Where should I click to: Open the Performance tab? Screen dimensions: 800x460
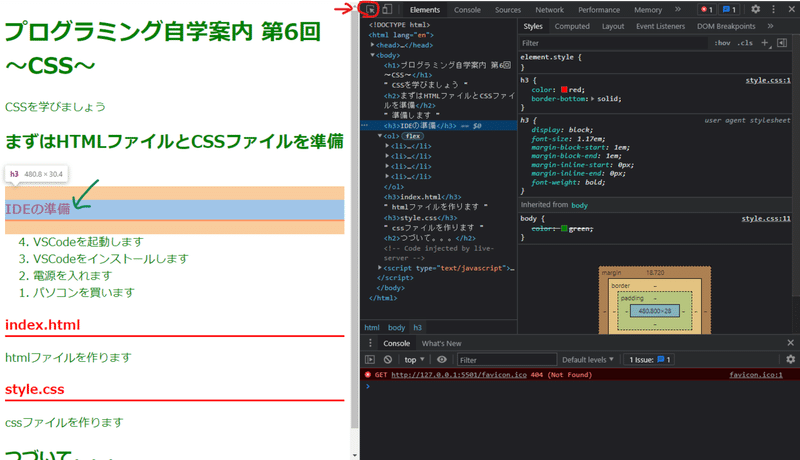599,10
